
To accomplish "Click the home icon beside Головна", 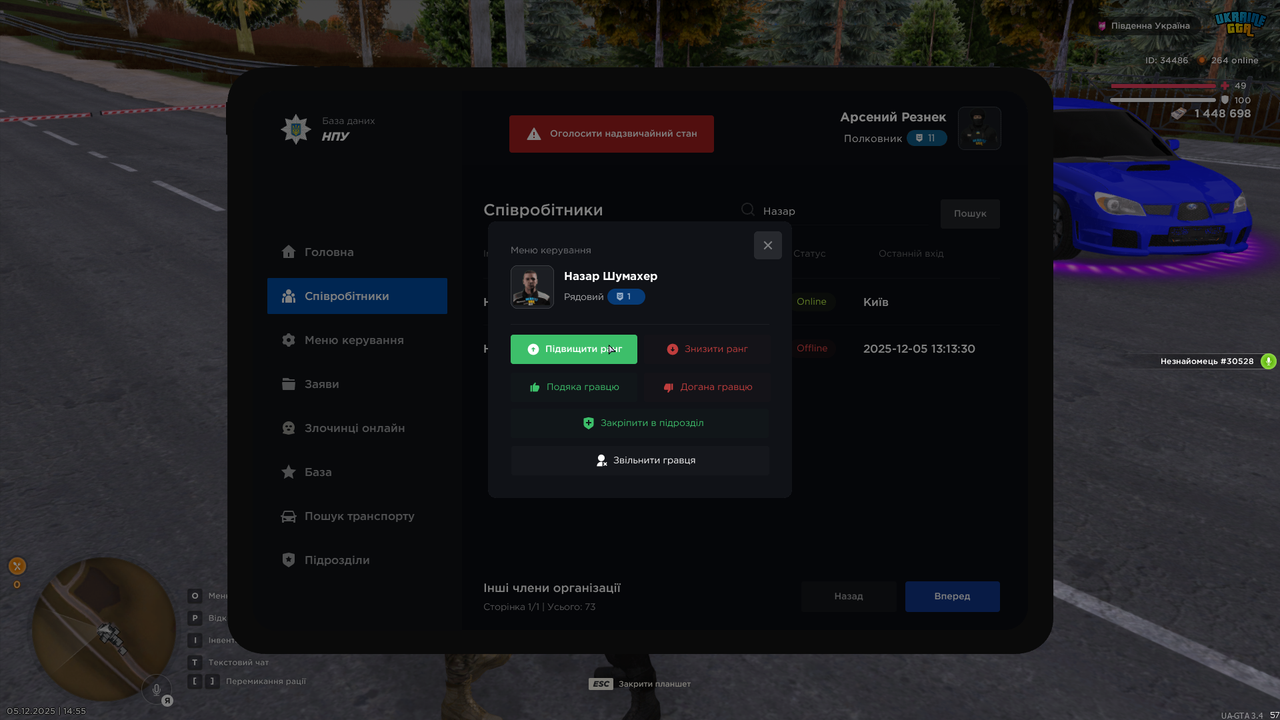I will [x=289, y=252].
